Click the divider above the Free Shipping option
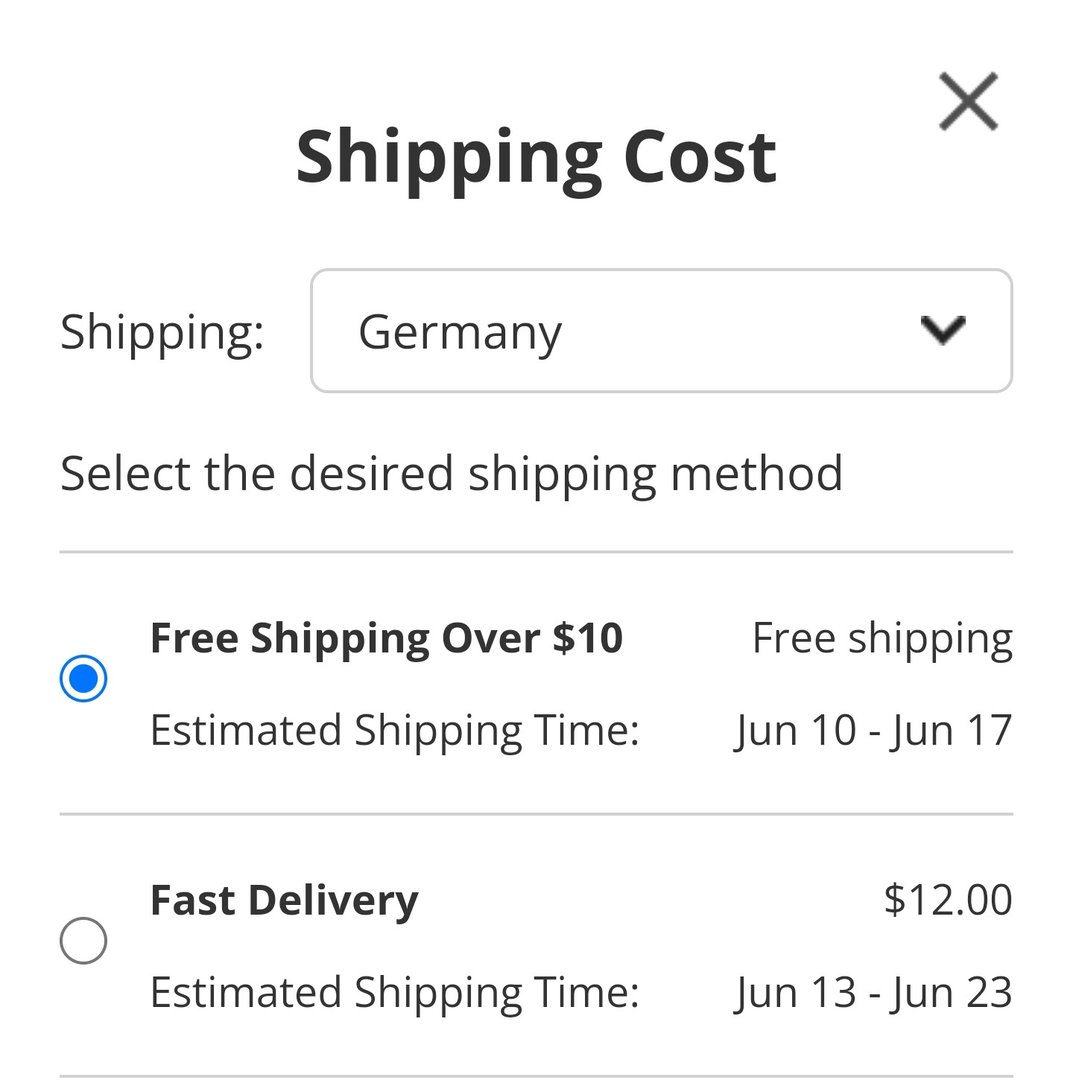Viewport: 1073px width, 1080px height. pos(536,552)
